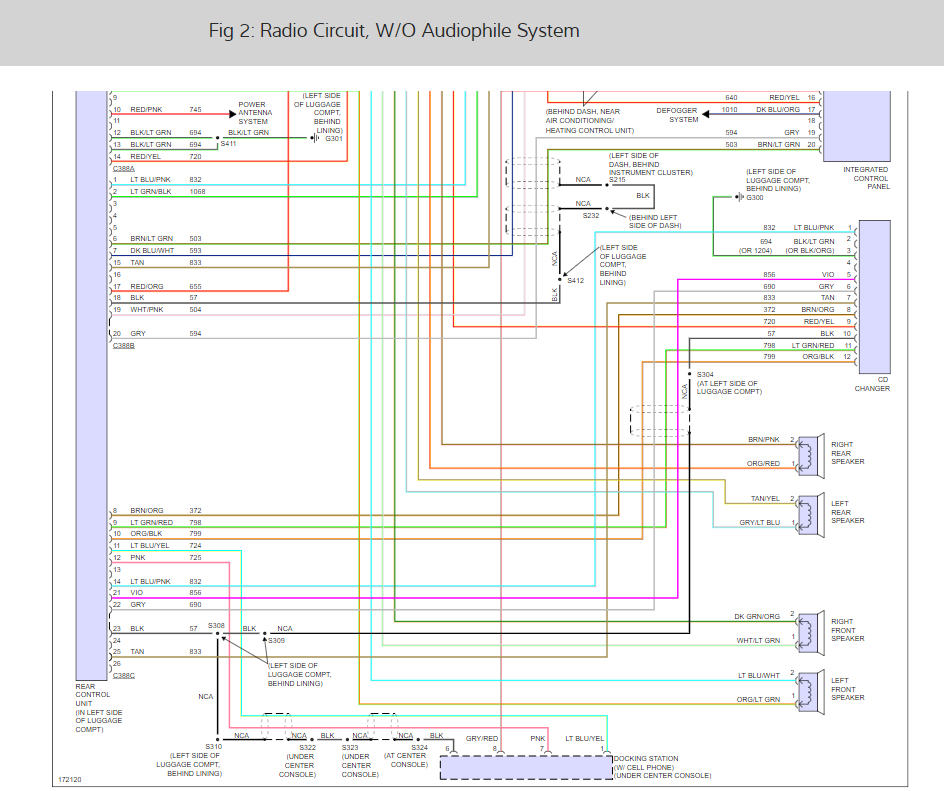Click the S411 splice label

click(x=228, y=144)
